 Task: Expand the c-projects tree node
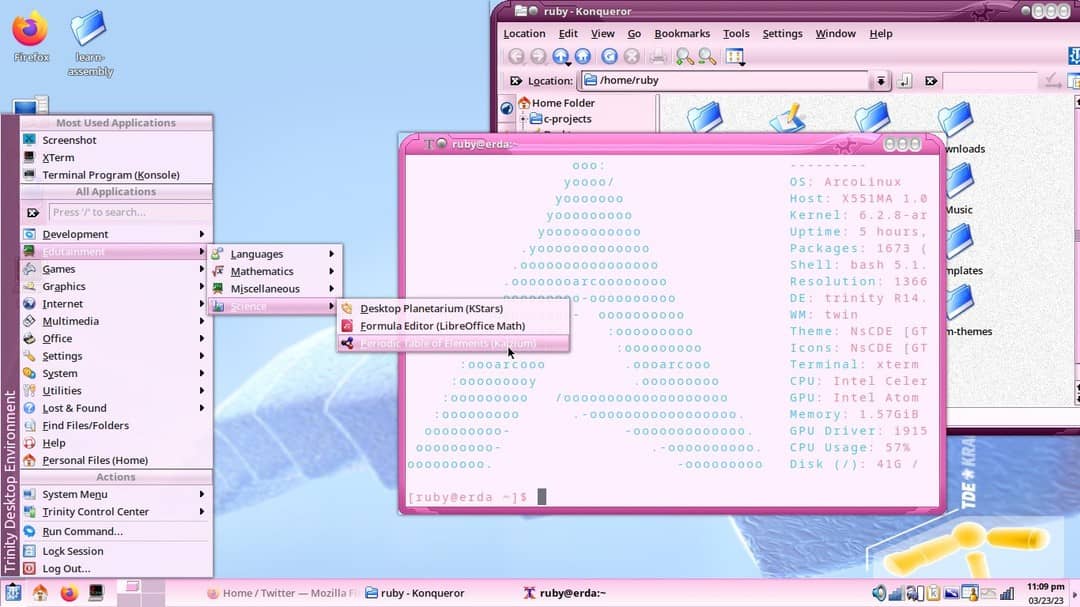(523, 119)
